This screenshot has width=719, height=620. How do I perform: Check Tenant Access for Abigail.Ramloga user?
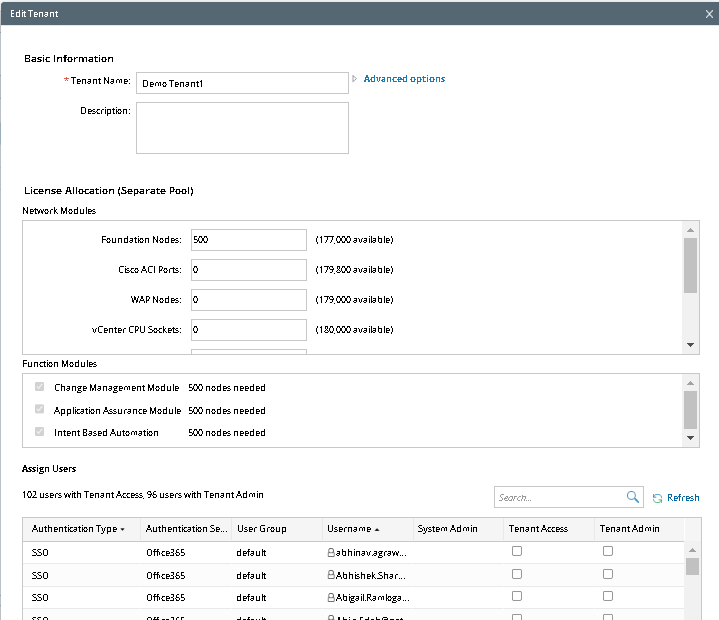(517, 597)
